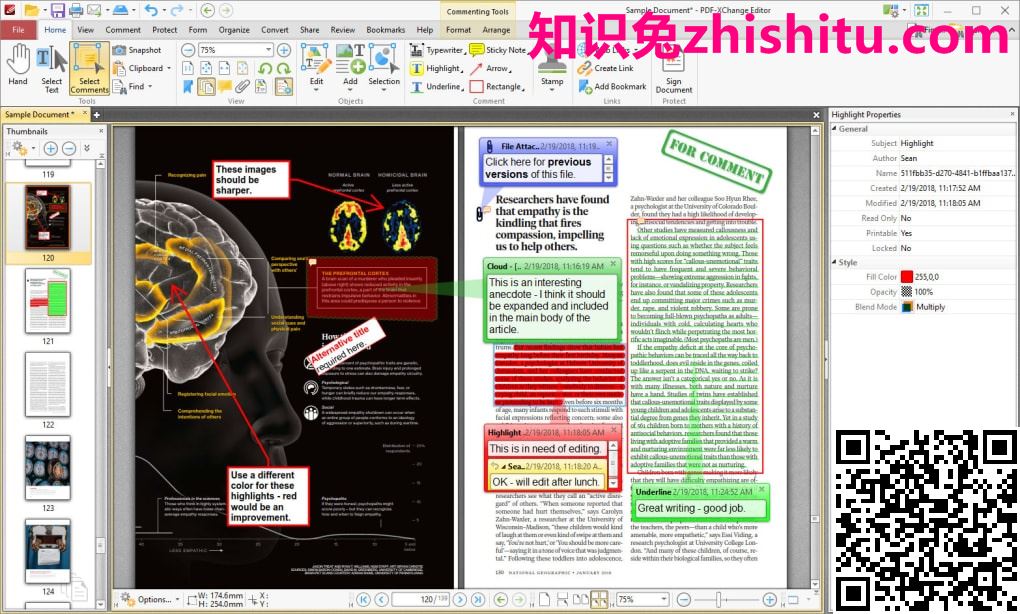Save the document with the floppy icon

pyautogui.click(x=57, y=10)
